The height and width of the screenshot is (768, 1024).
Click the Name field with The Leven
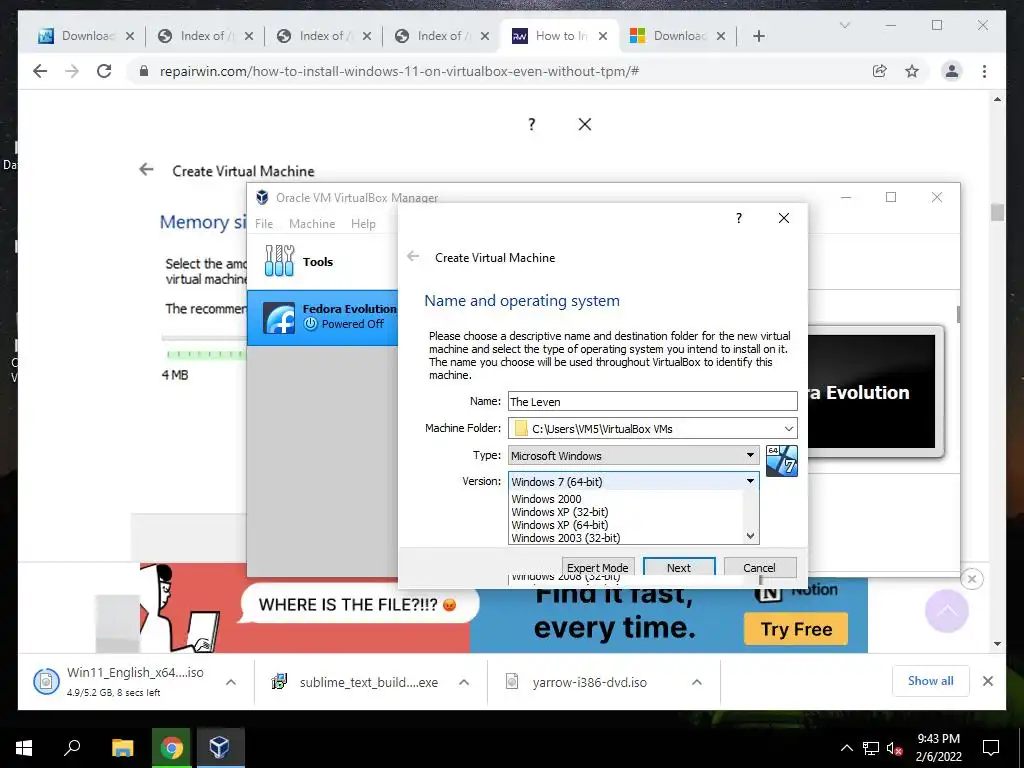coord(652,401)
